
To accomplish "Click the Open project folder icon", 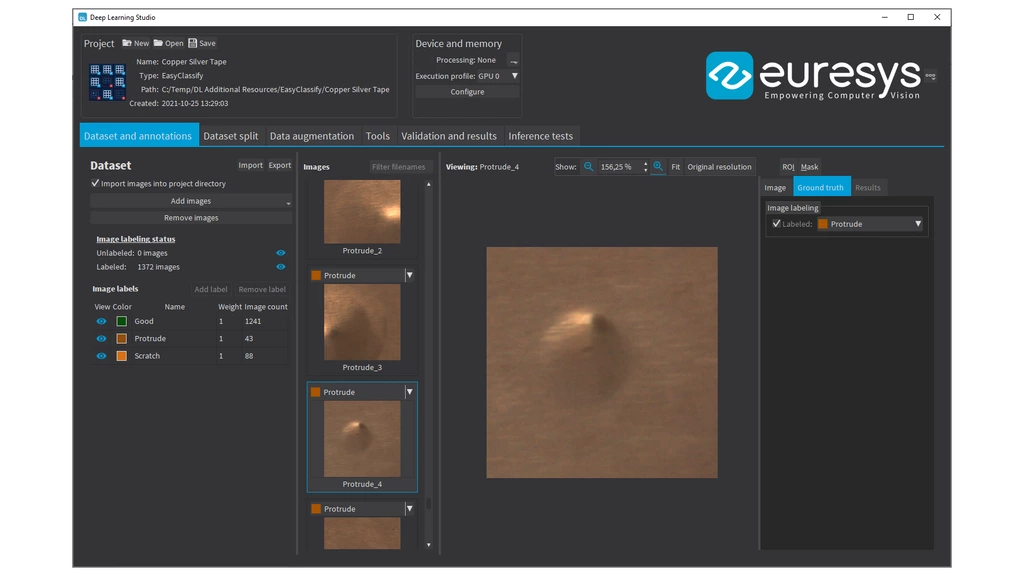I will [157, 42].
